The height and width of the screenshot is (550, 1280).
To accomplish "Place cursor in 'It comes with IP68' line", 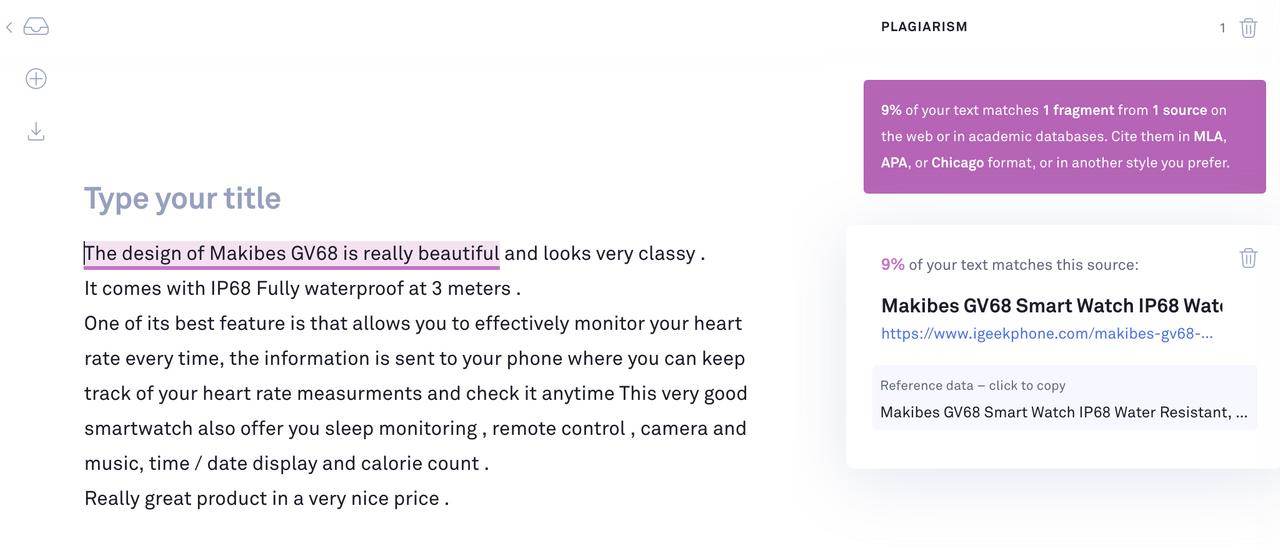I will tap(303, 288).
